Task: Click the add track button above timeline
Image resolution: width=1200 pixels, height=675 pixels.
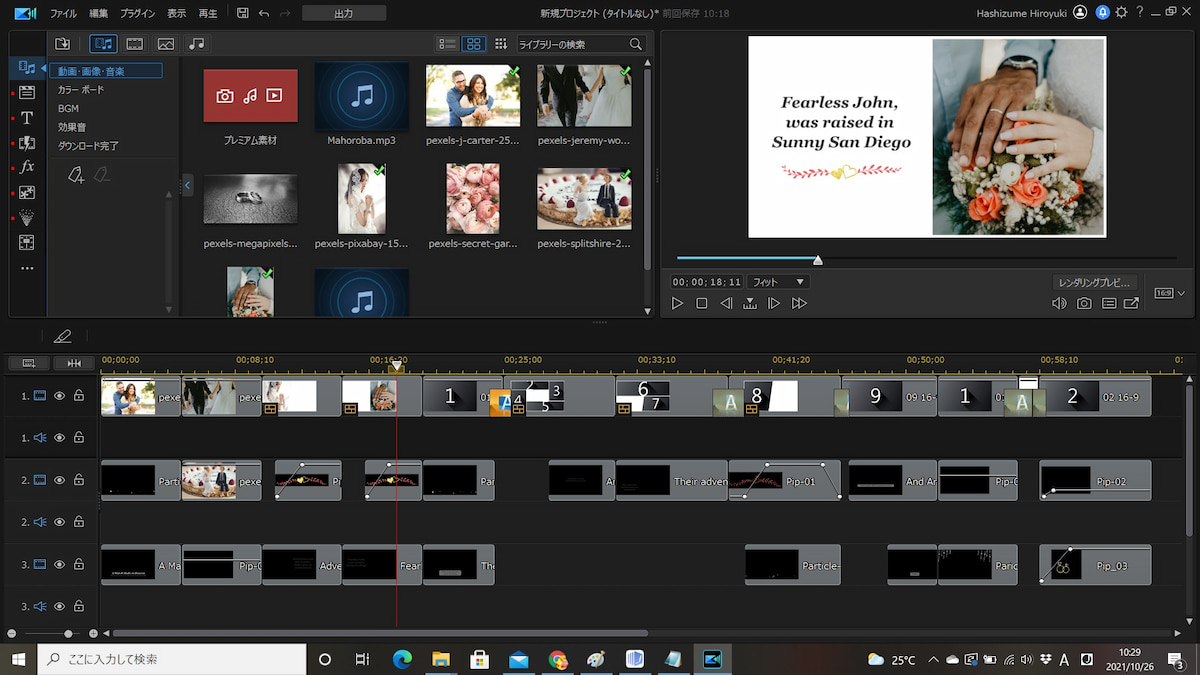Action: [x=29, y=362]
